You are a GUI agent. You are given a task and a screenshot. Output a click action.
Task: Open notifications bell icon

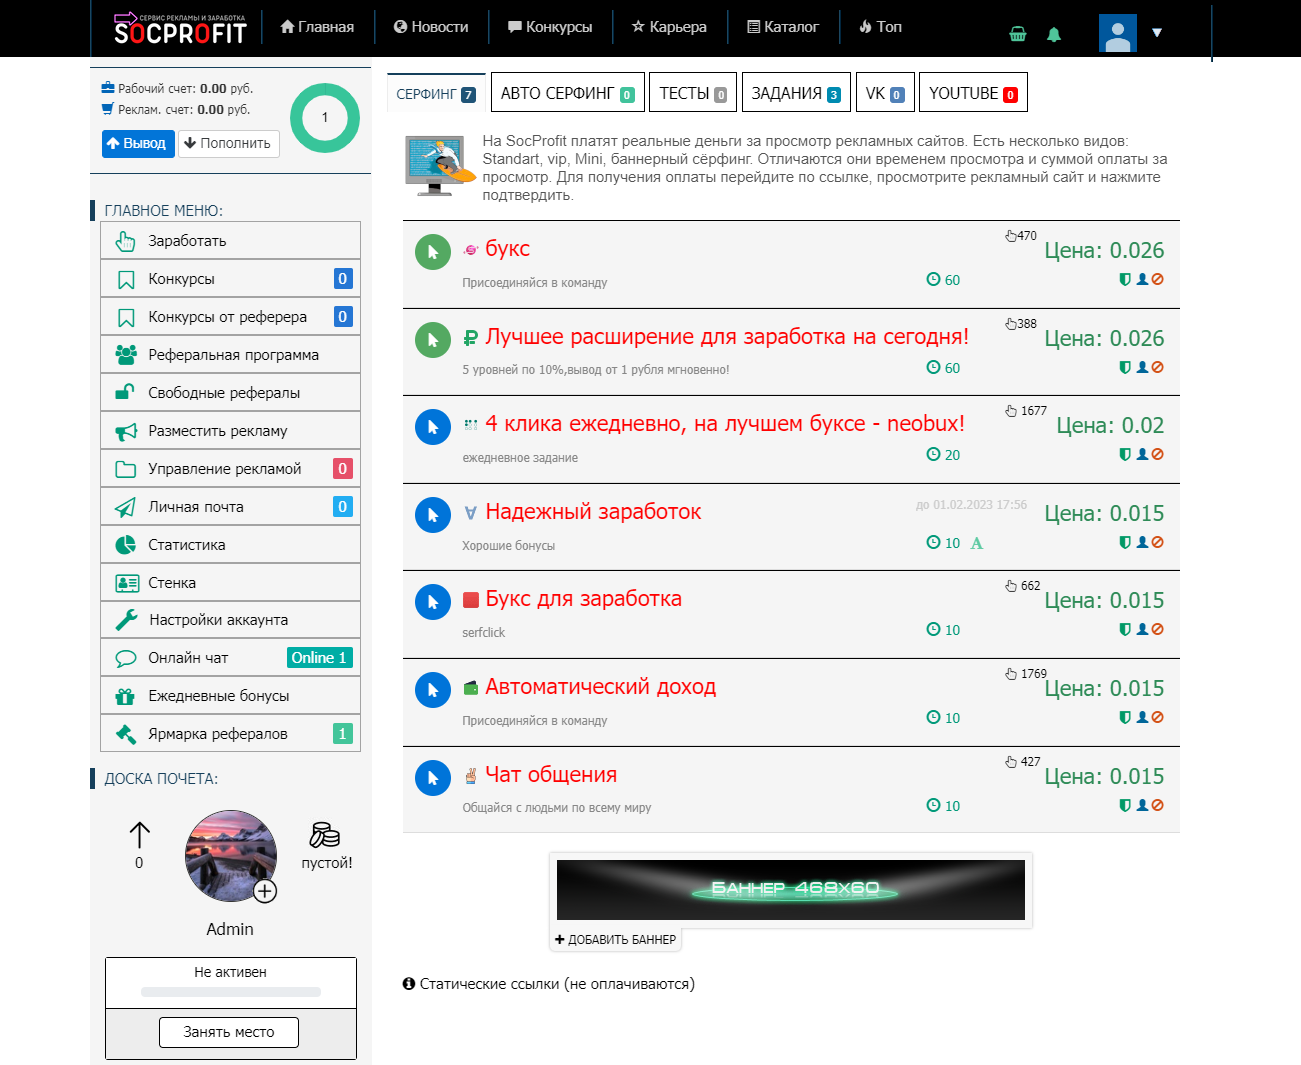pos(1054,34)
